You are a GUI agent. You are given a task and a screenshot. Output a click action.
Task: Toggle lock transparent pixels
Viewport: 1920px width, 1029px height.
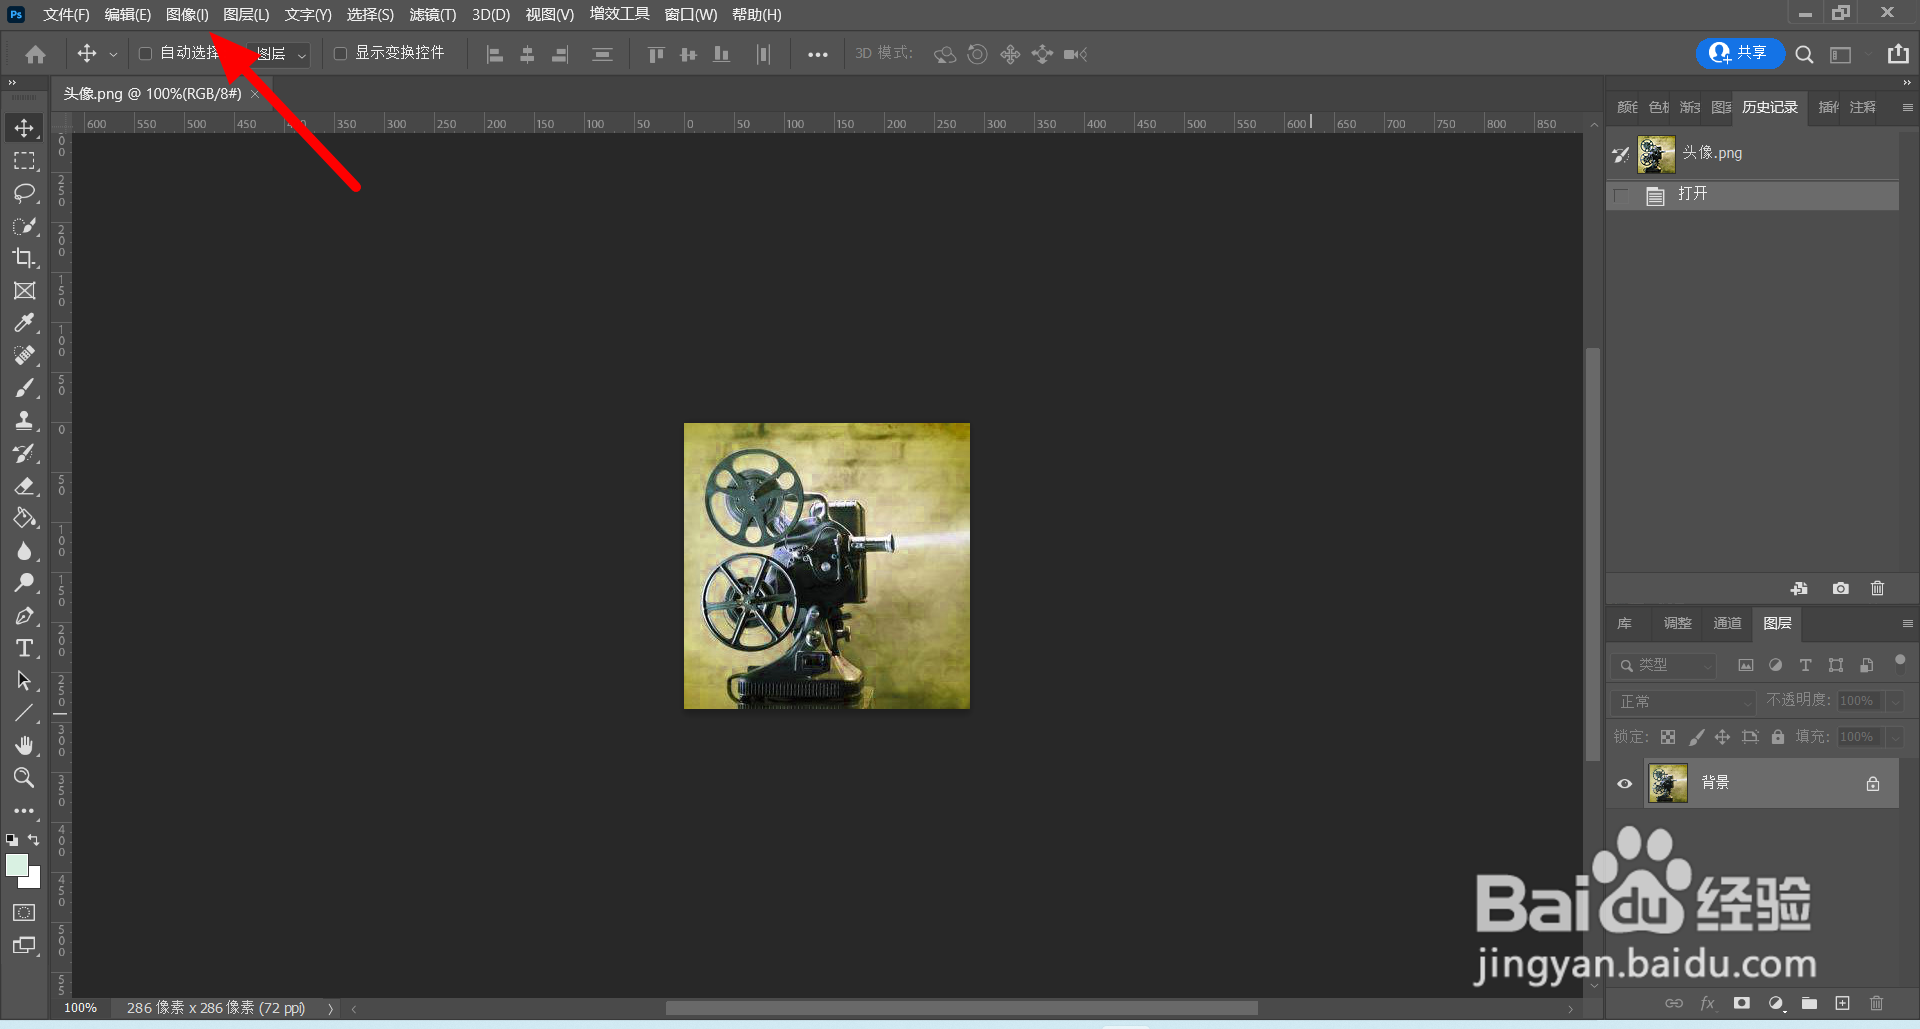coord(1668,737)
